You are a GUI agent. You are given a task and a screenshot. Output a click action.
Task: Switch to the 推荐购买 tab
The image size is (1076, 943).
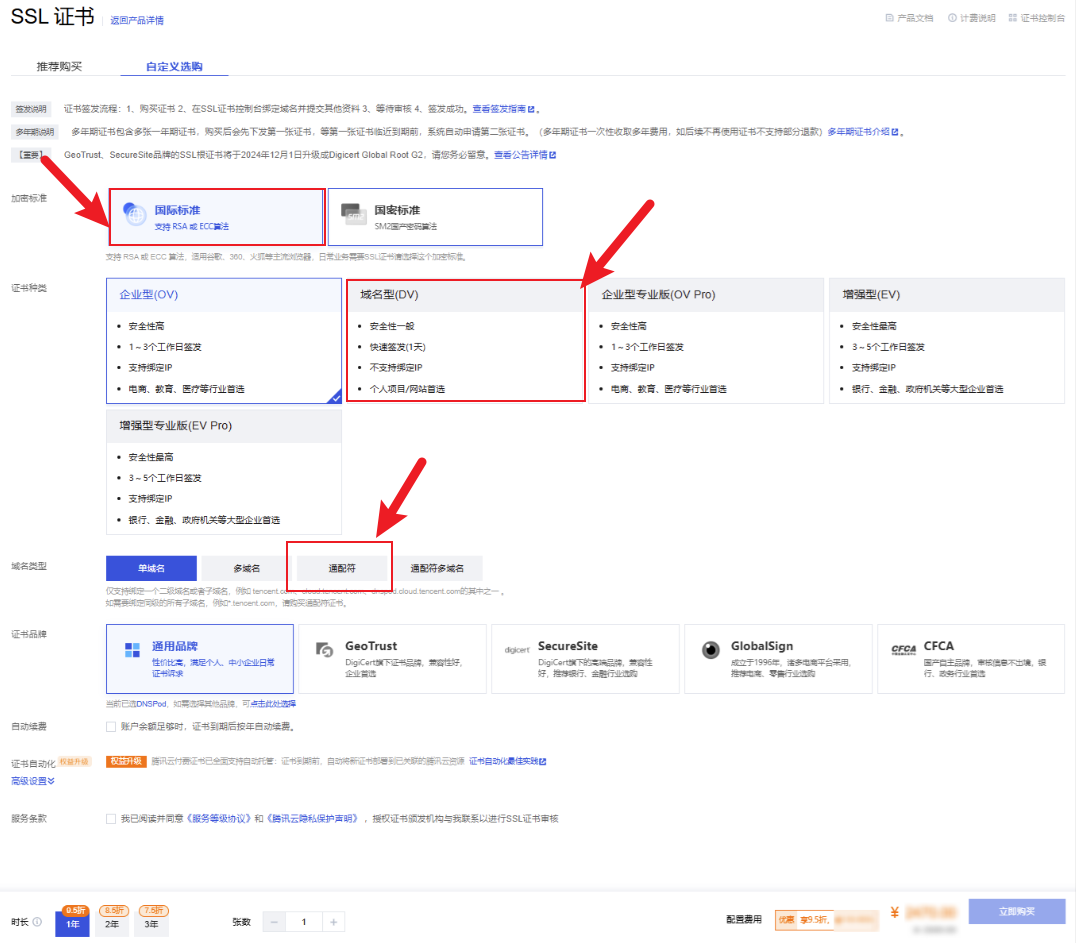pos(59,67)
